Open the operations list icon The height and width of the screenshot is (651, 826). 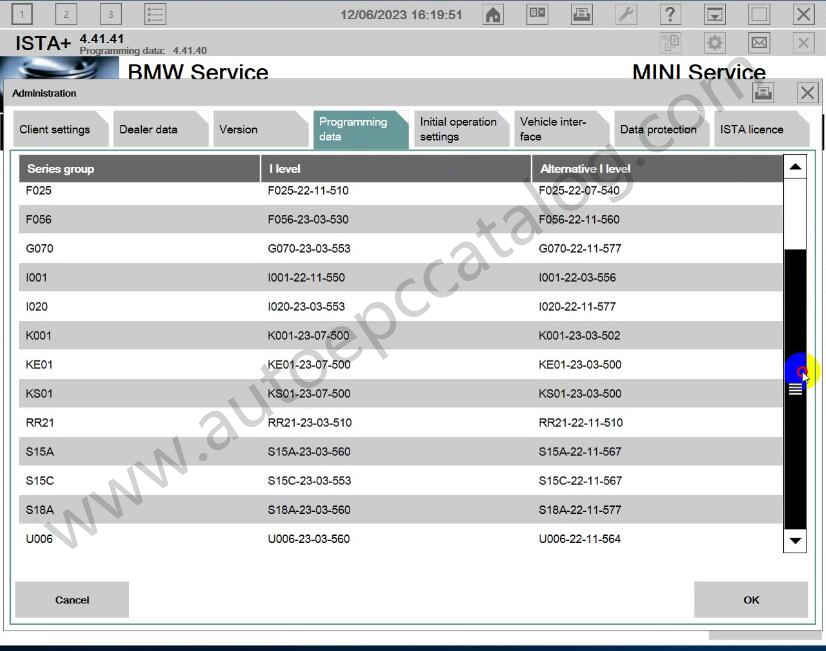pos(155,14)
